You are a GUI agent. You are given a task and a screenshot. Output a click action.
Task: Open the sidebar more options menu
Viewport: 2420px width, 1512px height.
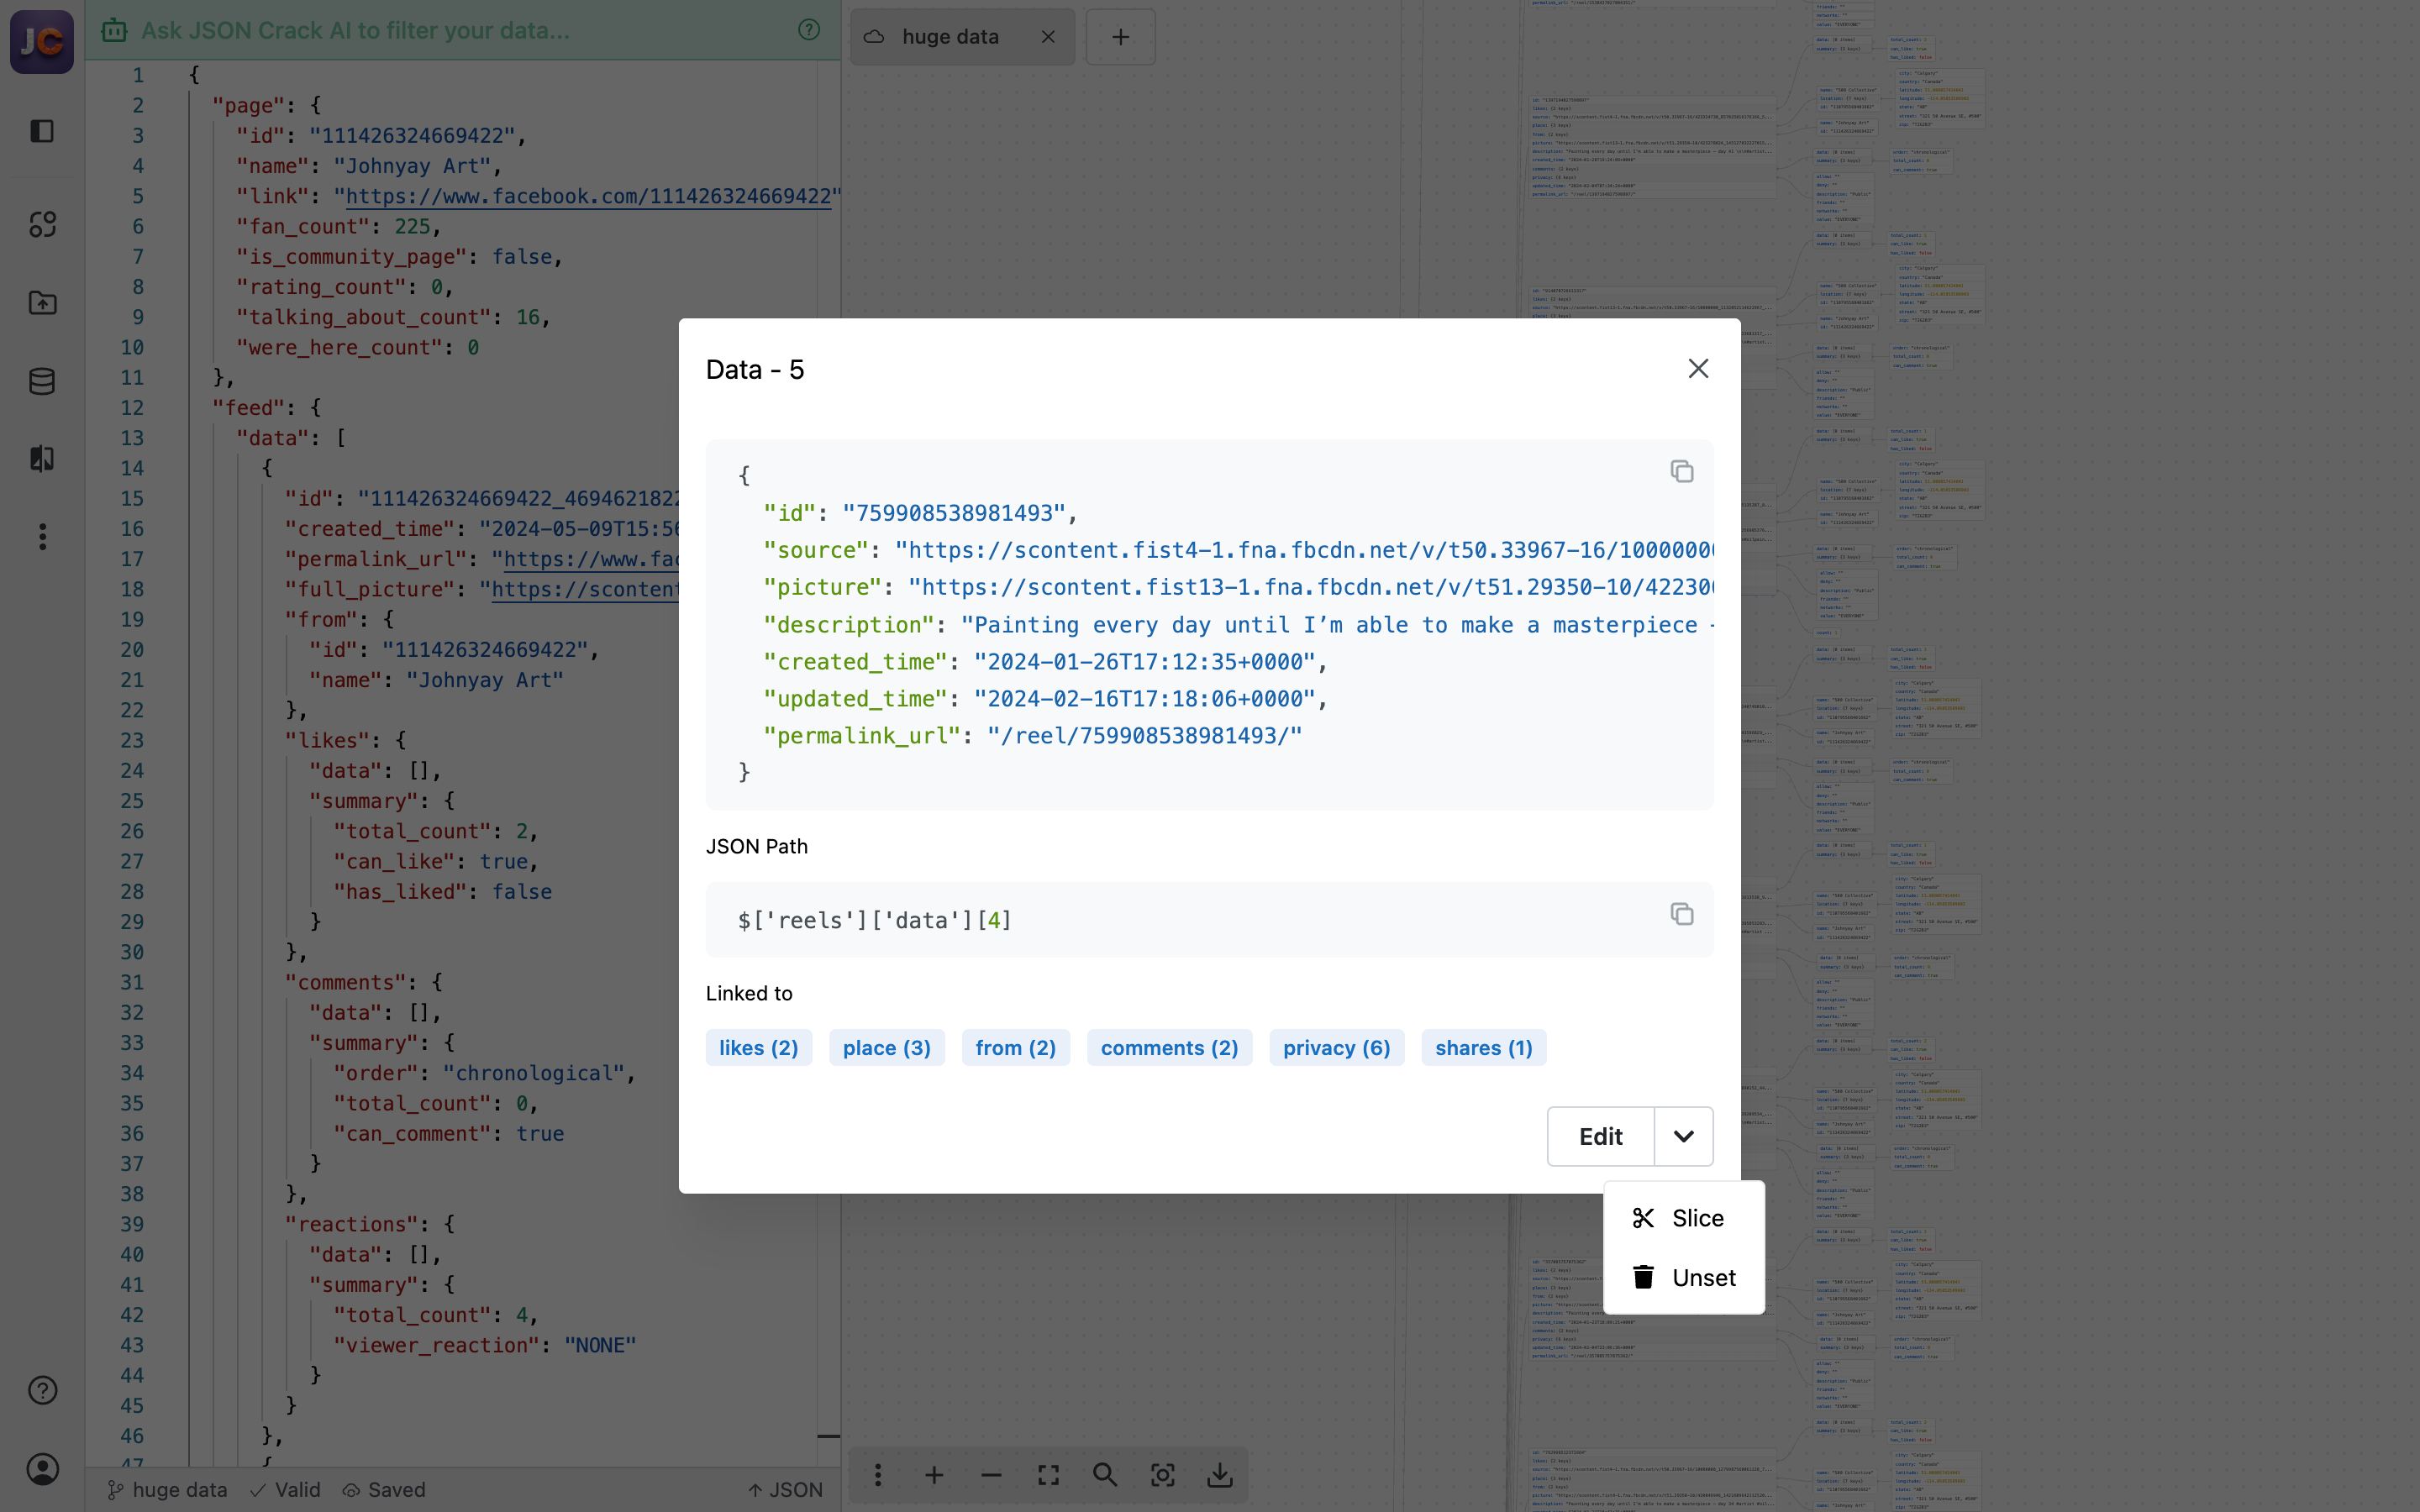42,536
